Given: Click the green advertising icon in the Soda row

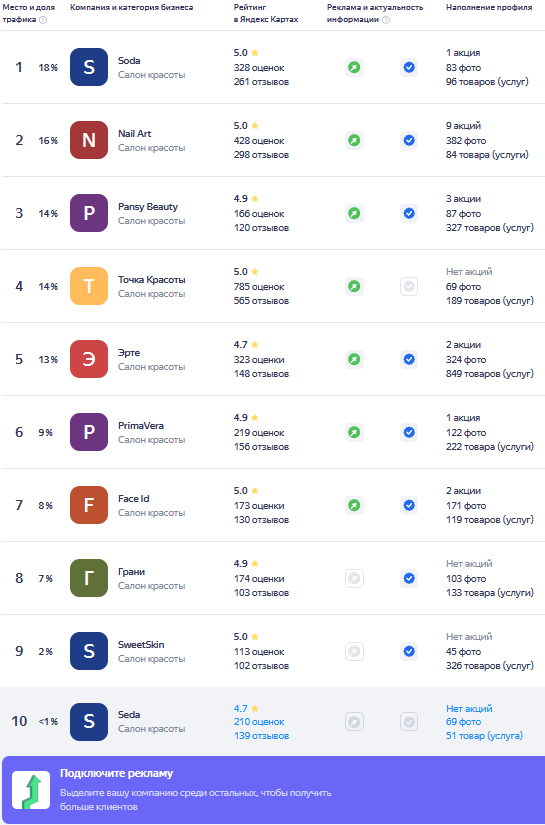Looking at the screenshot, I should (355, 67).
